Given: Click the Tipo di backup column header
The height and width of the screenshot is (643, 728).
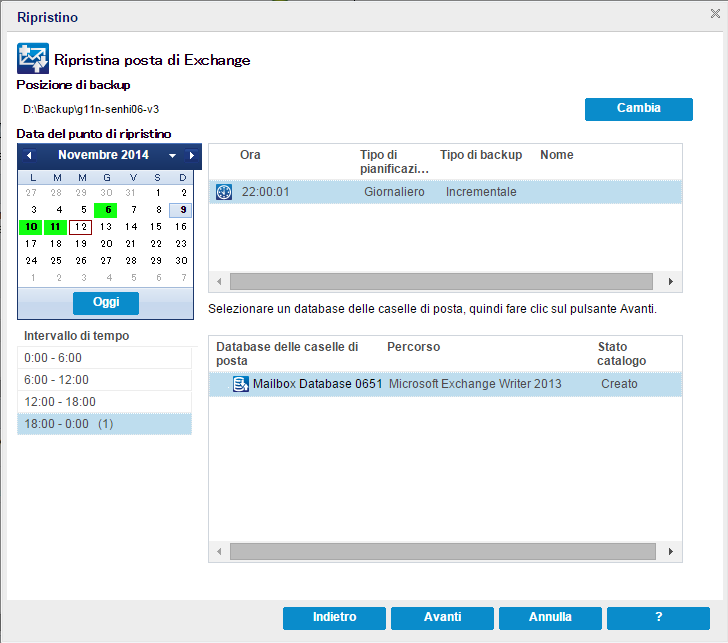Looking at the screenshot, I should tap(481, 155).
